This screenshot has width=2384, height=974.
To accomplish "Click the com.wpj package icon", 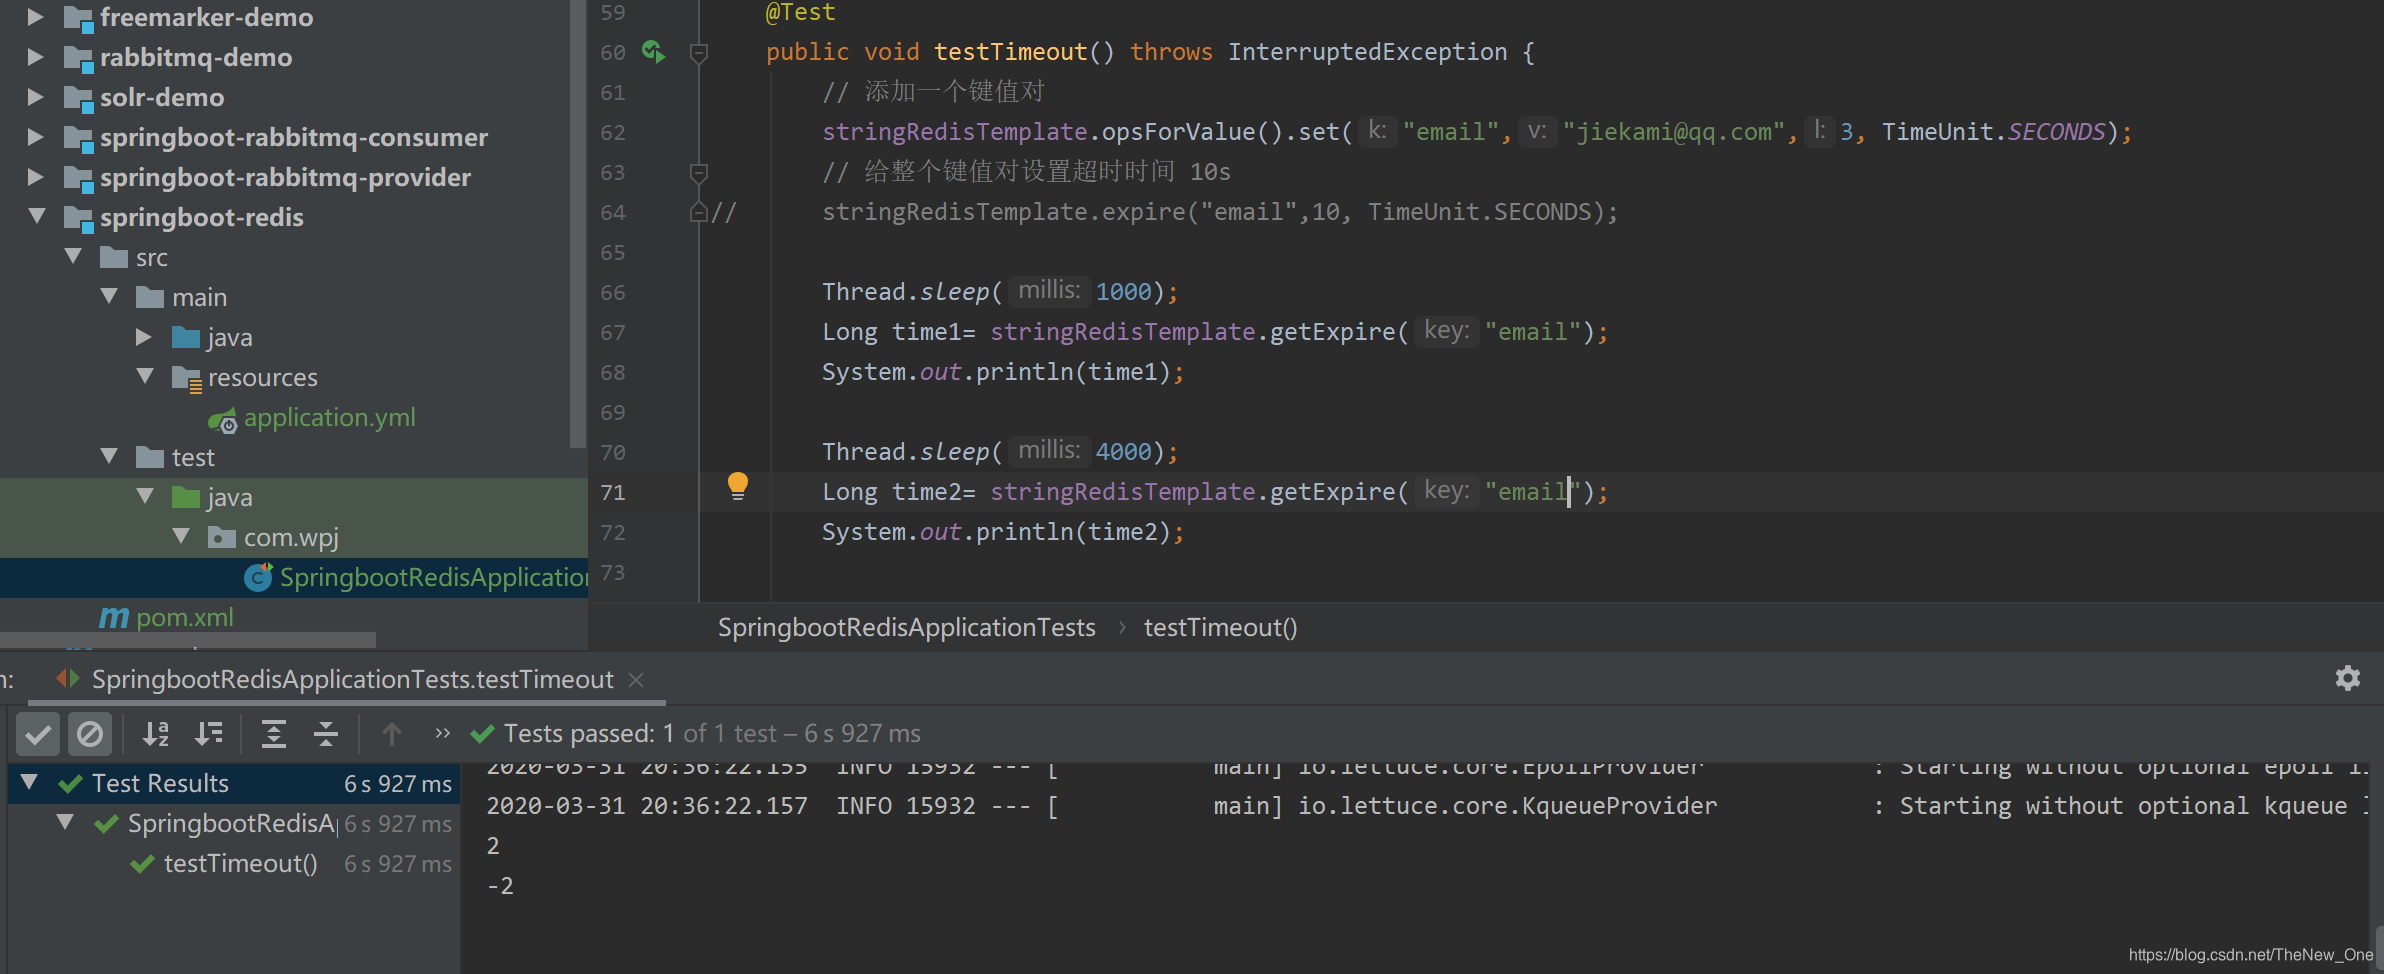I will (222, 537).
